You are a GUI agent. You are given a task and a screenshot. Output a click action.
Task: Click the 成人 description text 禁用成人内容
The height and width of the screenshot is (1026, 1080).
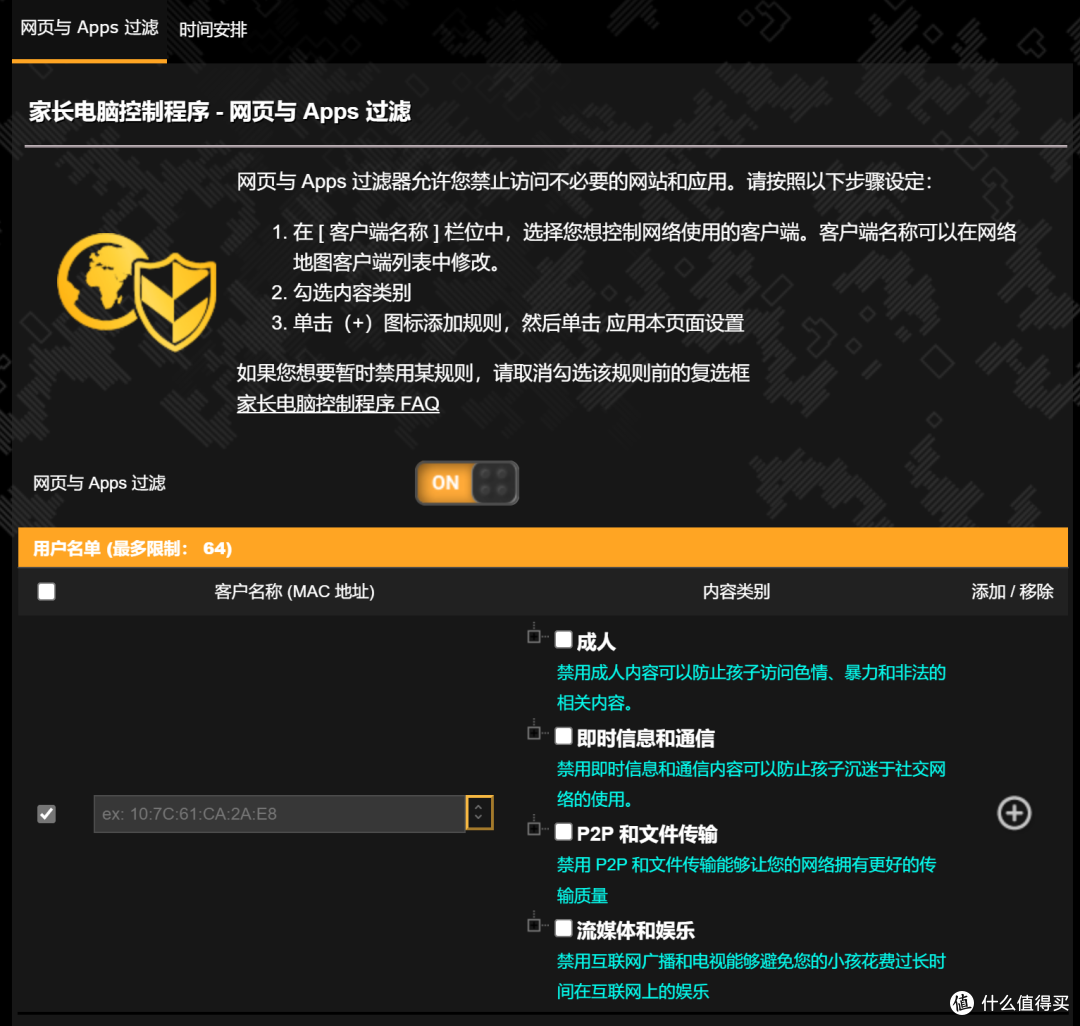pos(751,687)
